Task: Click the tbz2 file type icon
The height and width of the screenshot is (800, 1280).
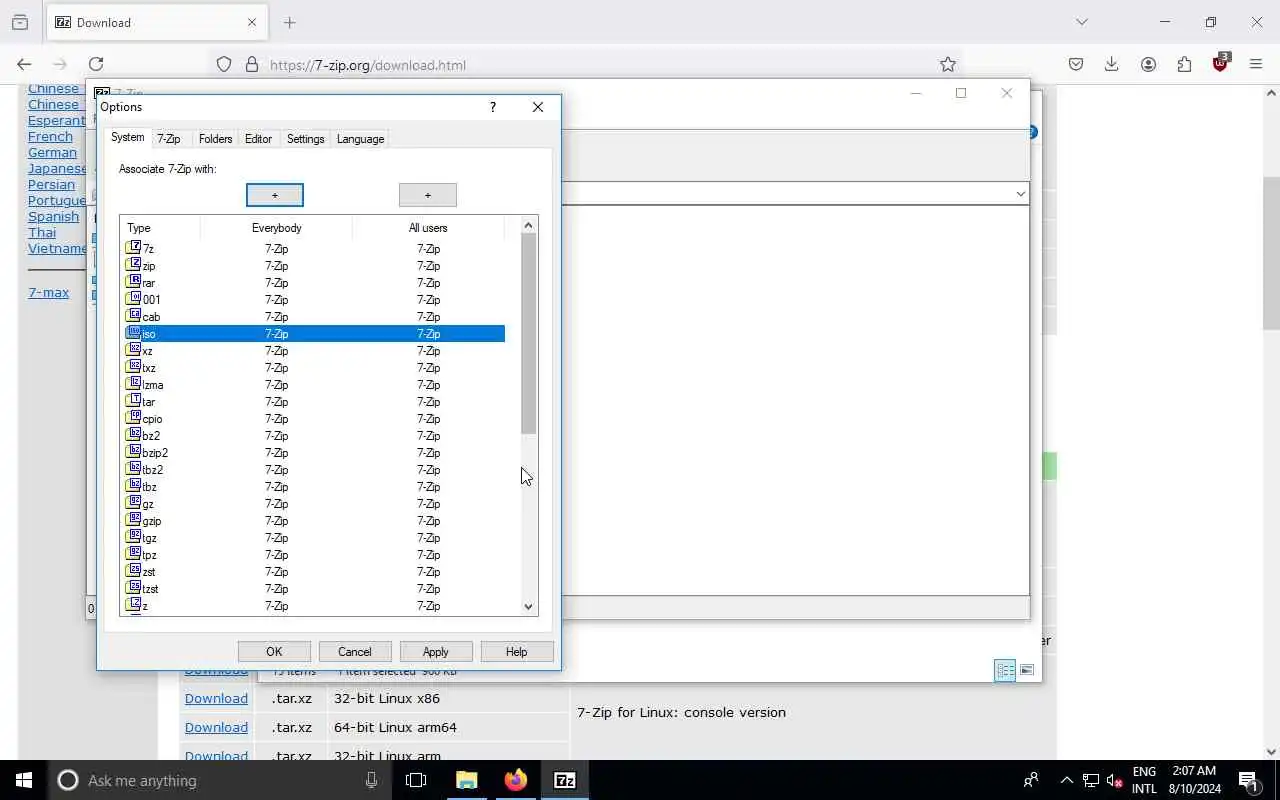Action: point(134,469)
